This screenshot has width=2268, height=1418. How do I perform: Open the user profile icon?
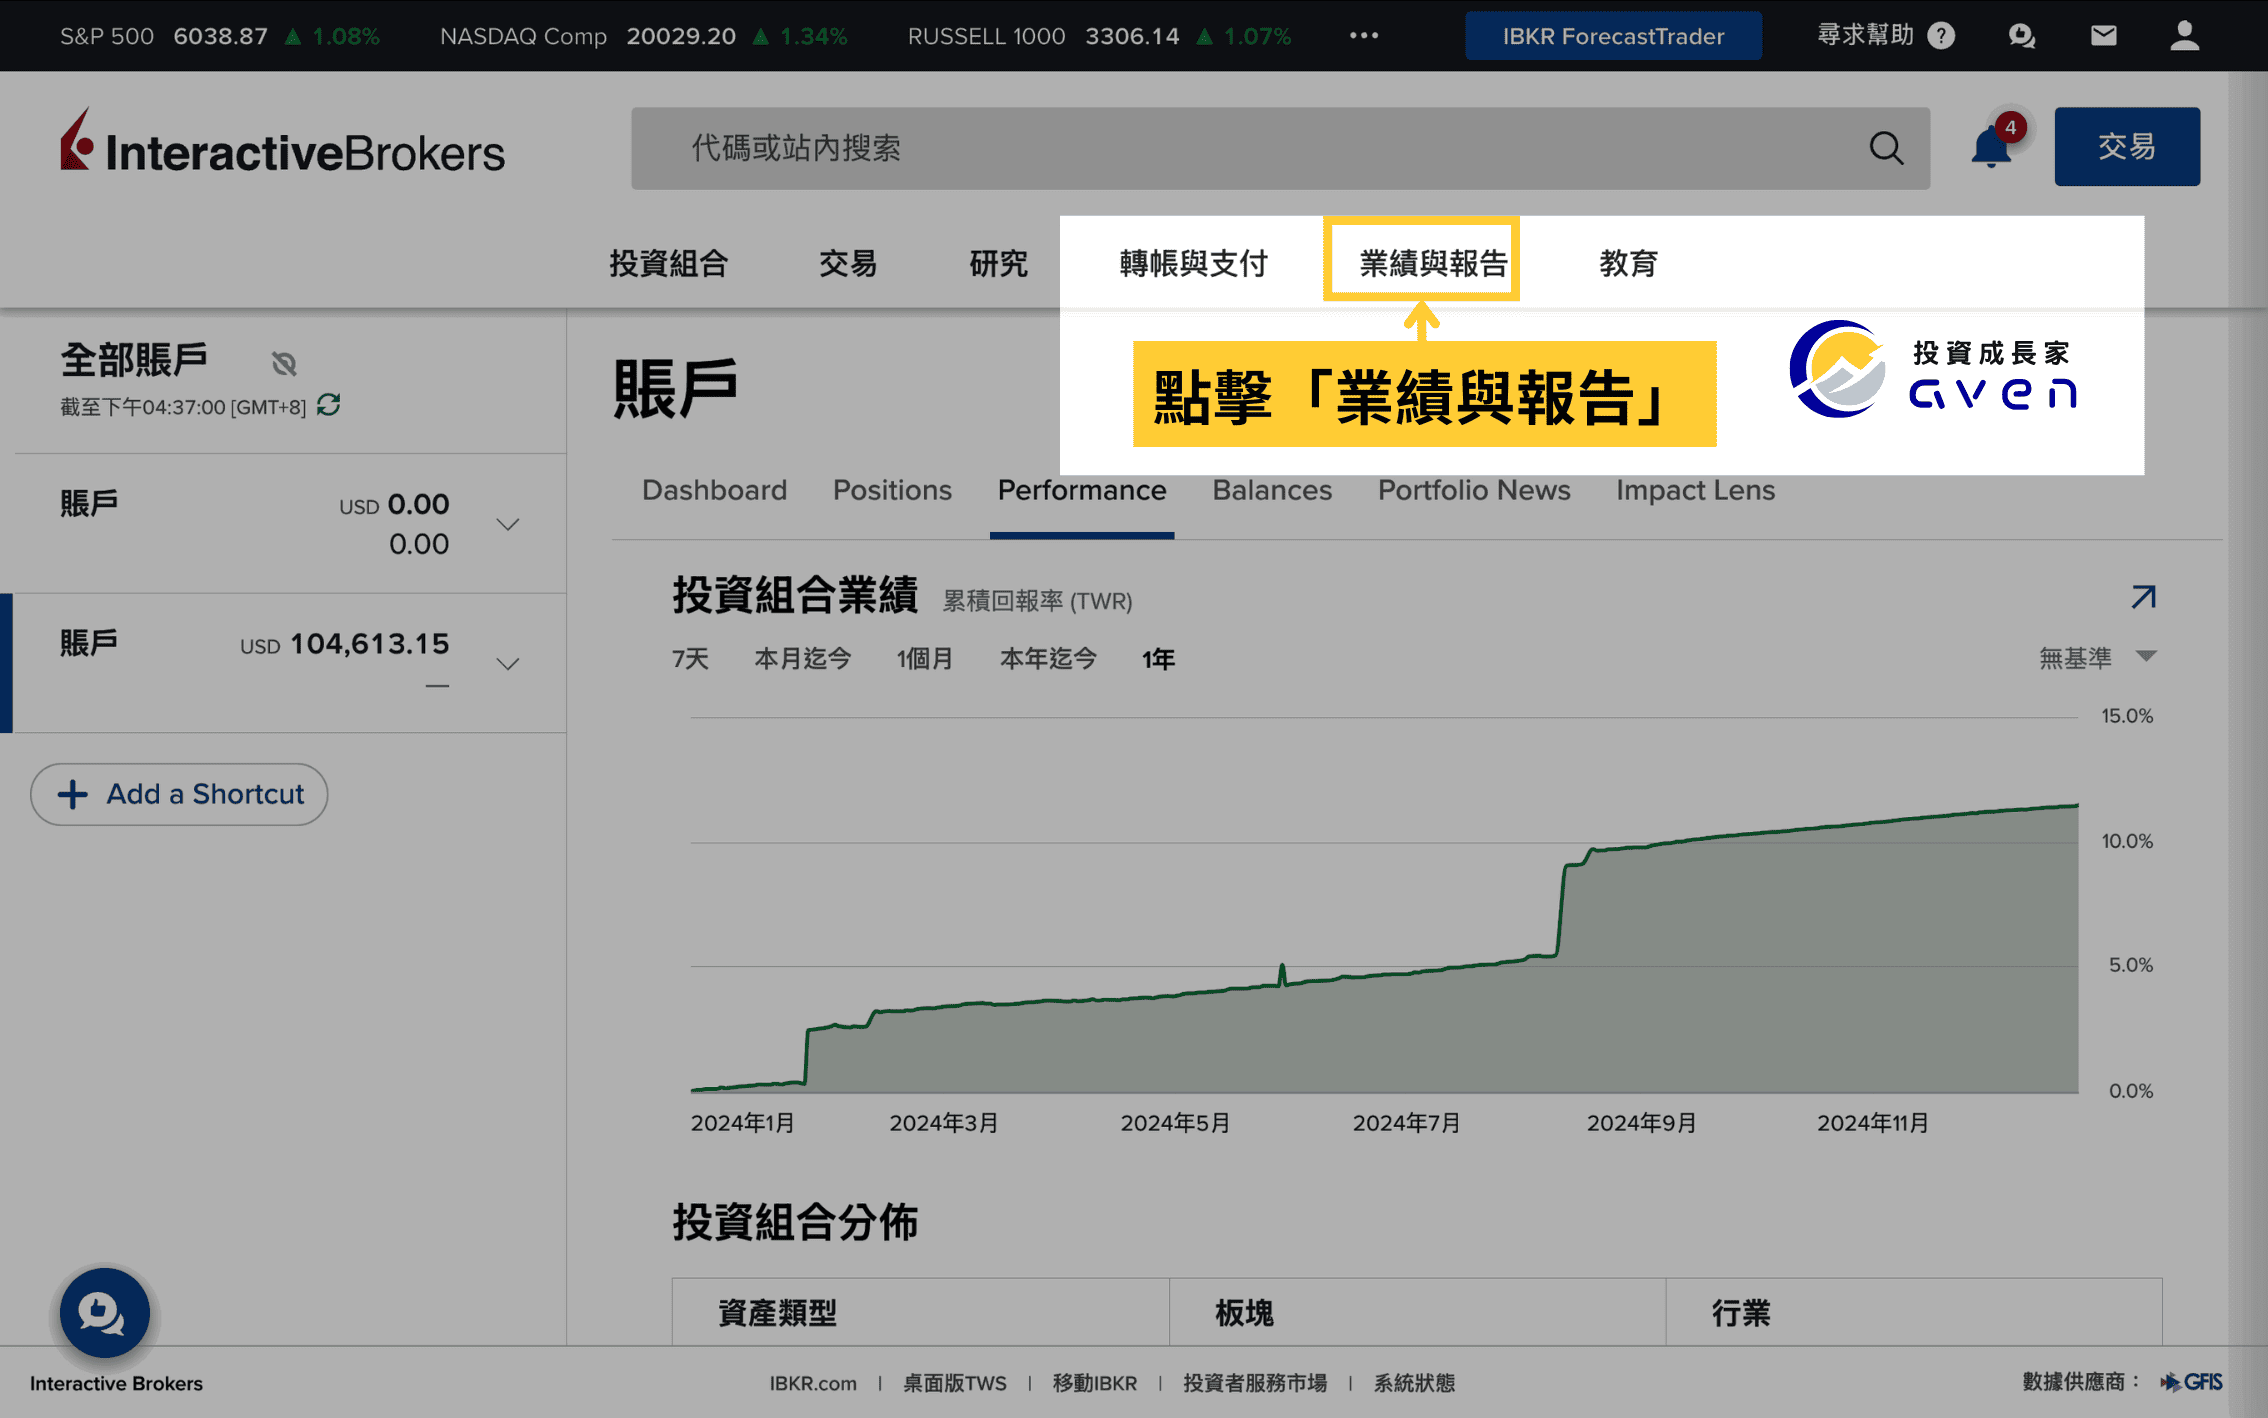tap(2184, 36)
